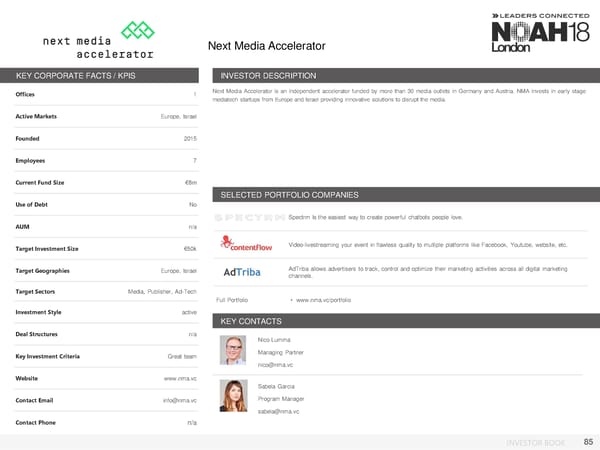Click the Next Media Accelerator logo

97,40
